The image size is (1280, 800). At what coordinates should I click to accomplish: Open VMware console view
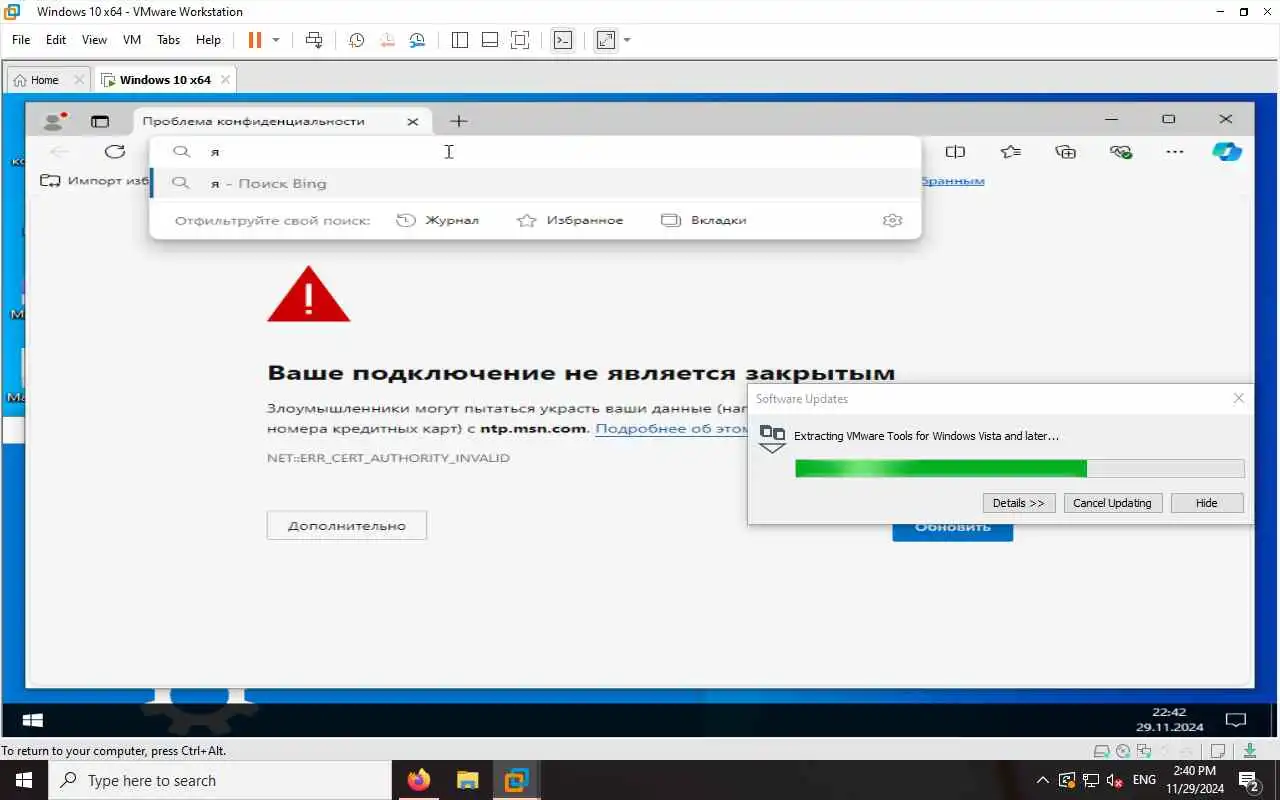pos(563,40)
